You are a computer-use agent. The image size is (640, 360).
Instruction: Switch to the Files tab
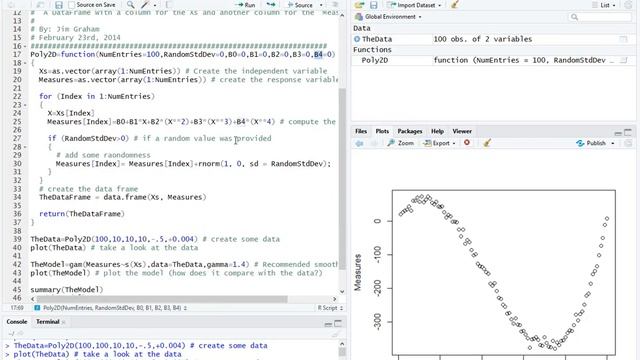[x=361, y=131]
